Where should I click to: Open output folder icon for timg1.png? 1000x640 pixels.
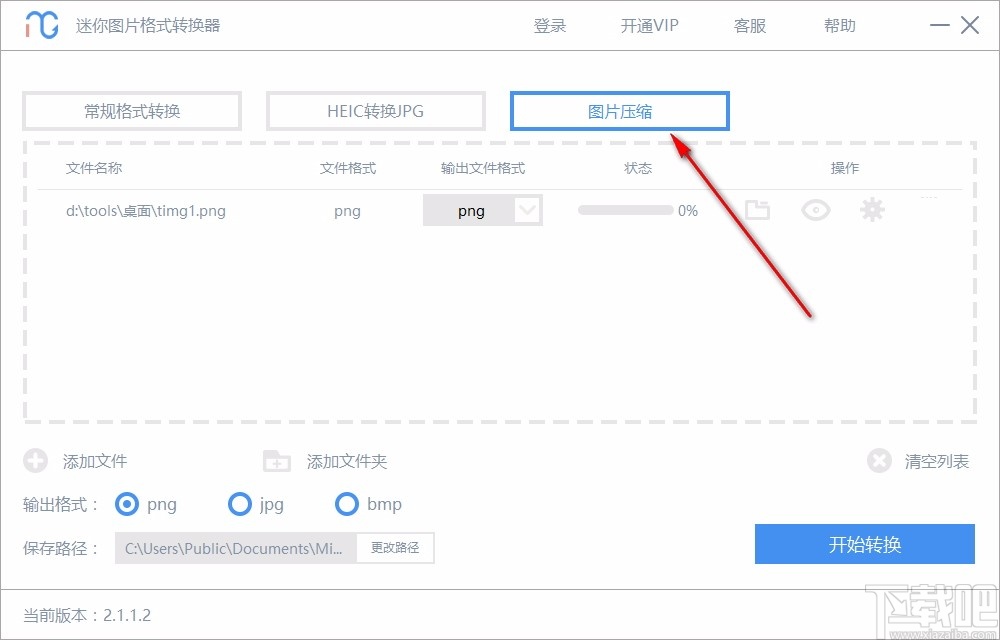pos(757,210)
